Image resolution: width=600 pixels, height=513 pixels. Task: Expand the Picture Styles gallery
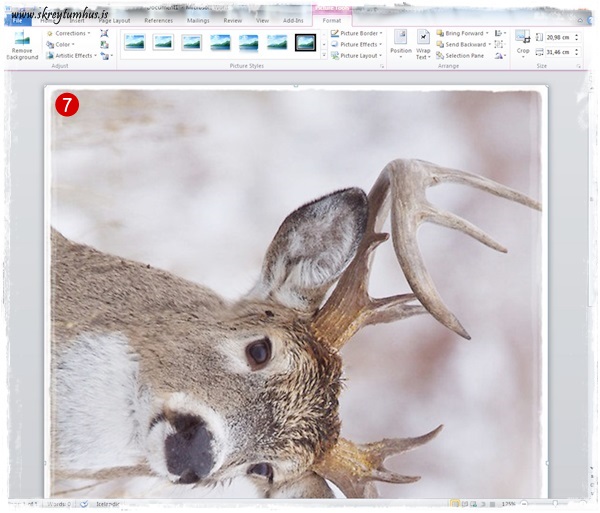[x=324, y=56]
